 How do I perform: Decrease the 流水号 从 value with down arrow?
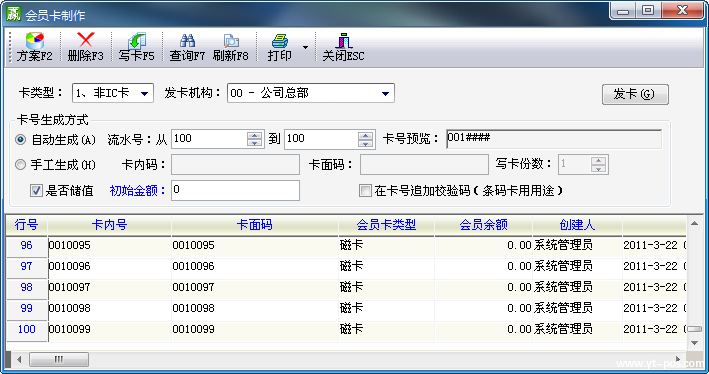coord(255,143)
